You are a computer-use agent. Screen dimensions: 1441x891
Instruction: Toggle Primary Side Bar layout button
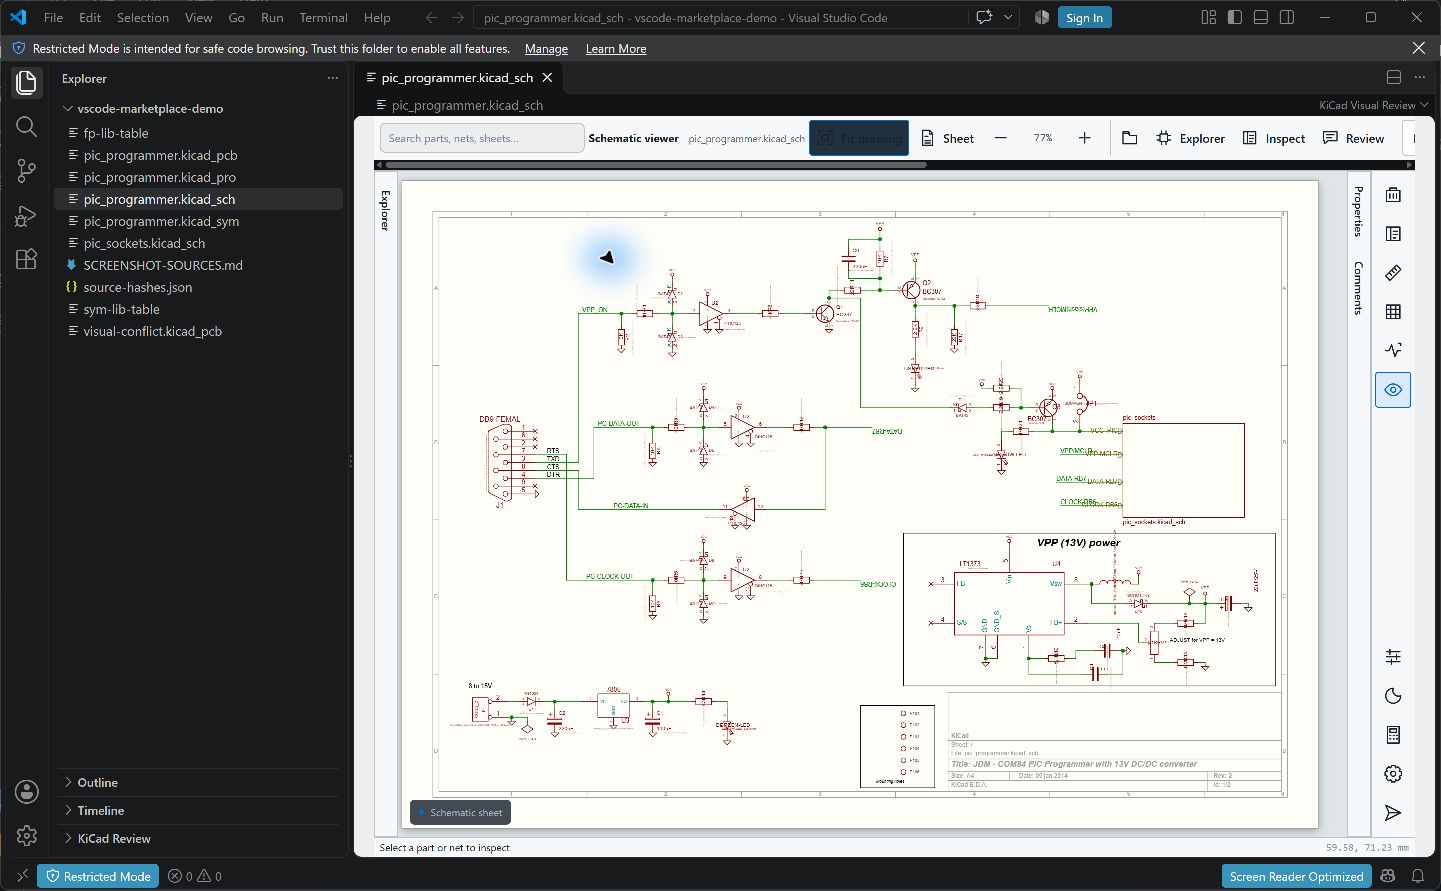[1235, 17]
